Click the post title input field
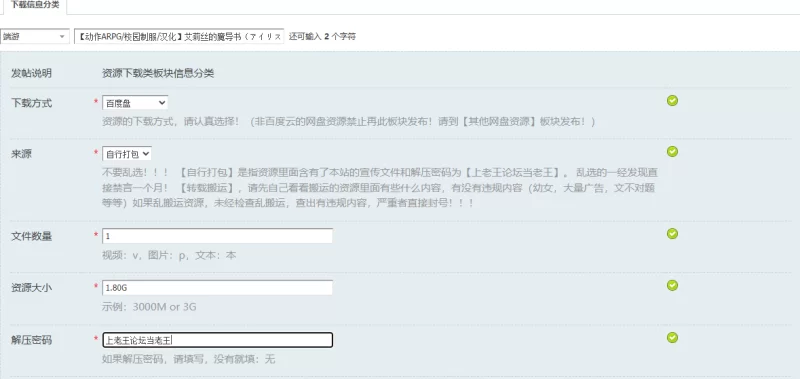The height and width of the screenshot is (379, 800). [x=179, y=36]
